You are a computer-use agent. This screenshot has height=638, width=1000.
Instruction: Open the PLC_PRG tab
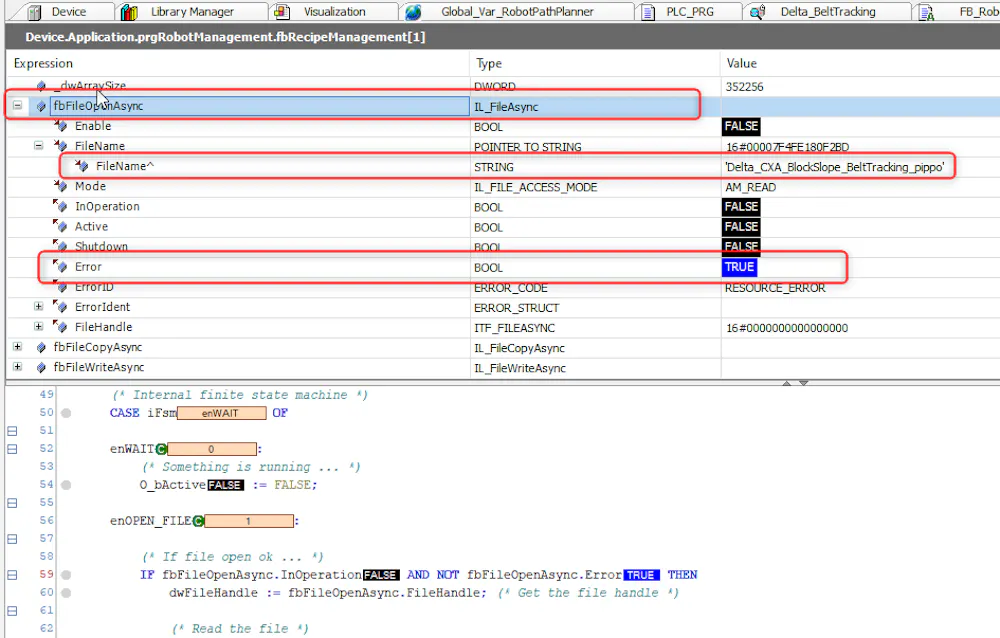click(689, 11)
